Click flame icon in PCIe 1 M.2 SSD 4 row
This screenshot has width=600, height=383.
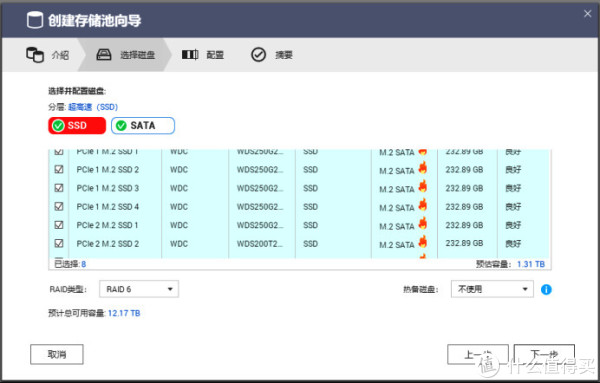tap(422, 205)
